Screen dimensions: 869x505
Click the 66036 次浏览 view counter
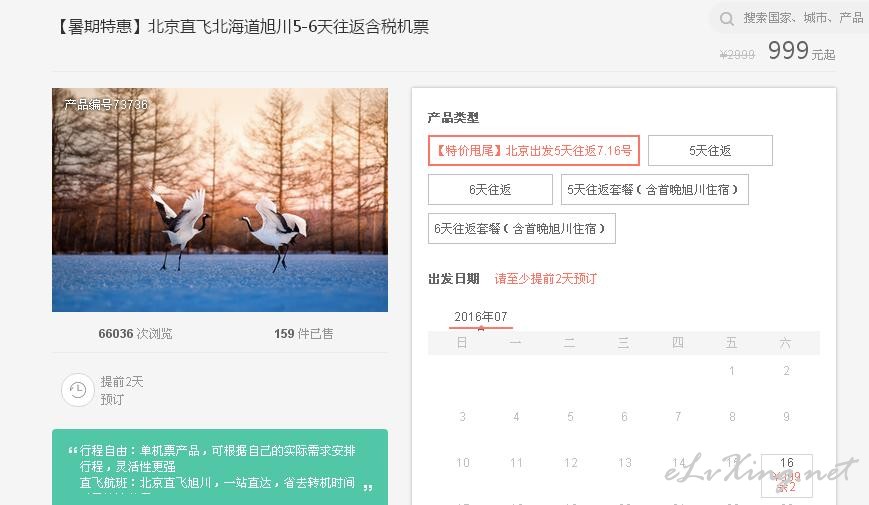[x=135, y=334]
